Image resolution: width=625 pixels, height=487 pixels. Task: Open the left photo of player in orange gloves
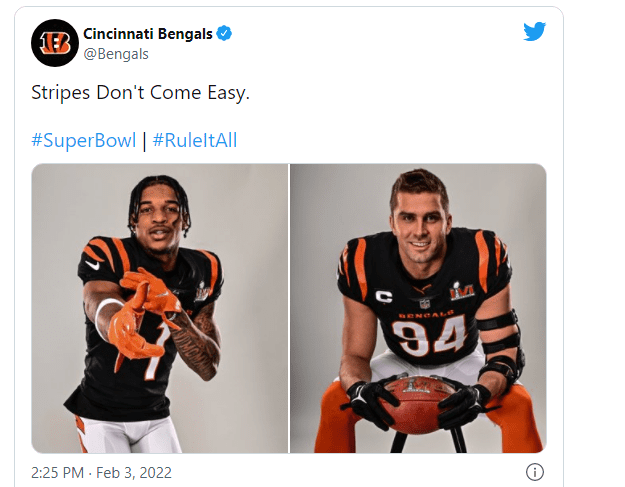click(x=160, y=308)
